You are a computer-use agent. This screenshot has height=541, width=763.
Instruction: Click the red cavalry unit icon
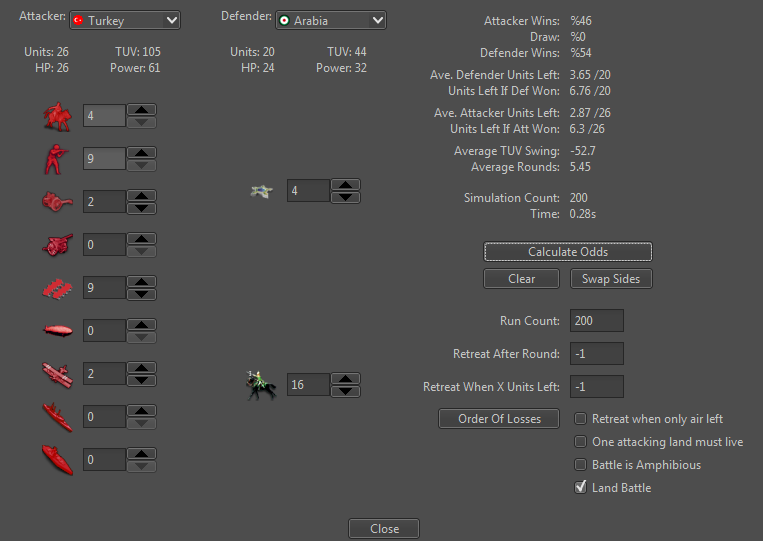tap(57, 116)
